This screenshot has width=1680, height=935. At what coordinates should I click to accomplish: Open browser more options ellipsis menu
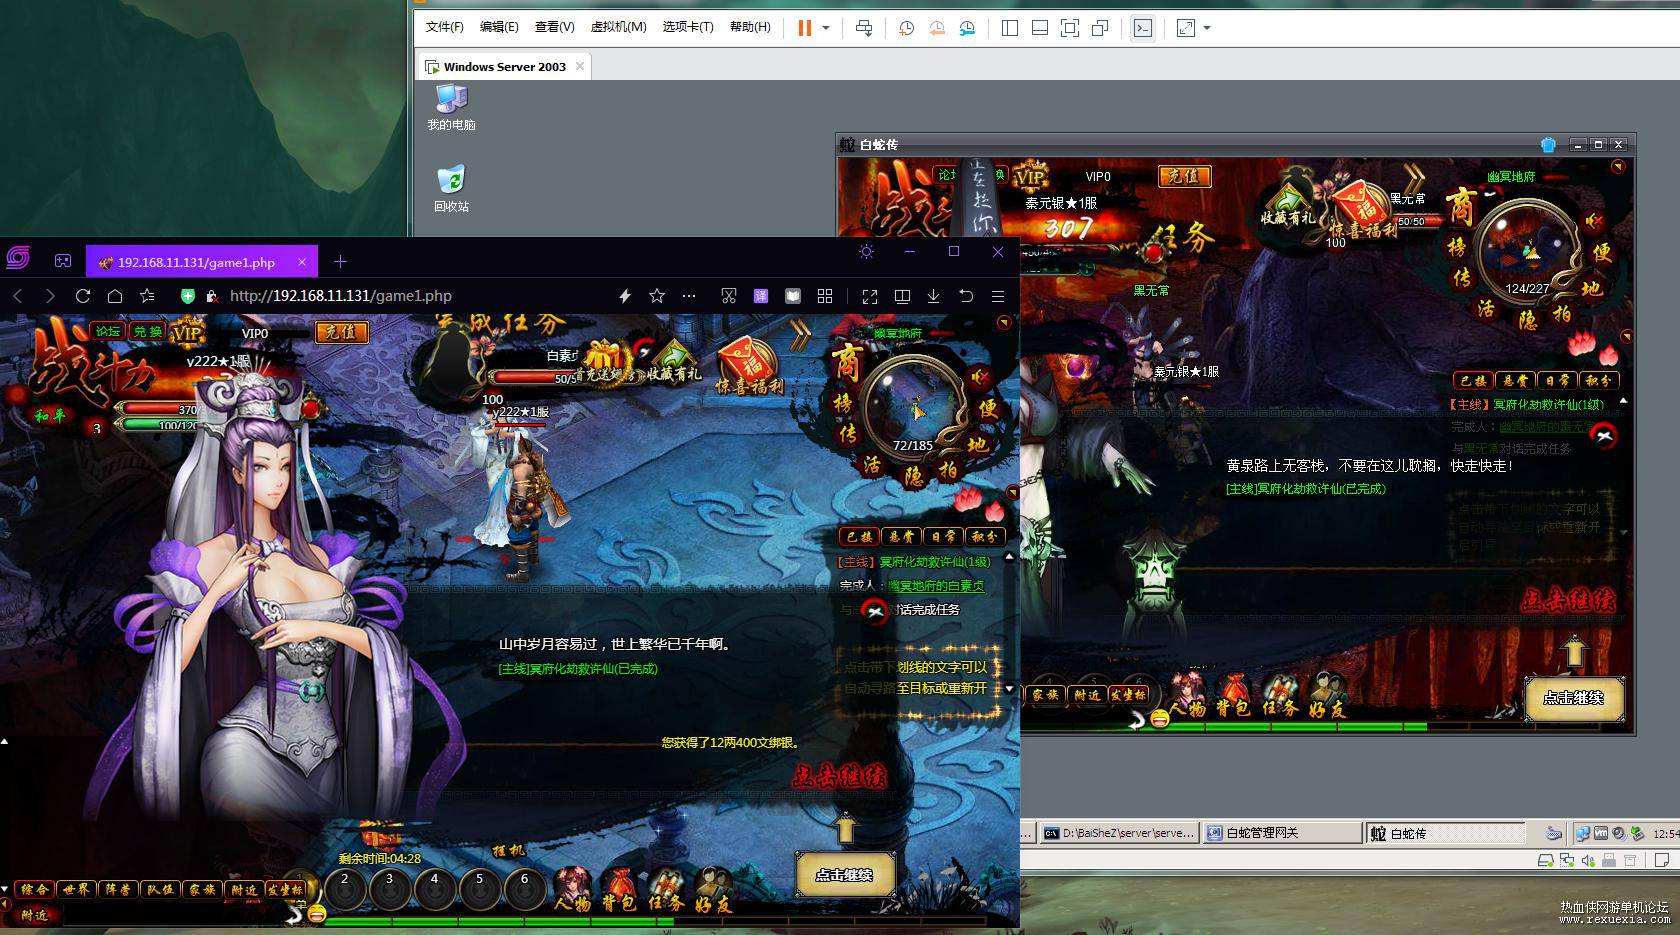[x=689, y=296]
